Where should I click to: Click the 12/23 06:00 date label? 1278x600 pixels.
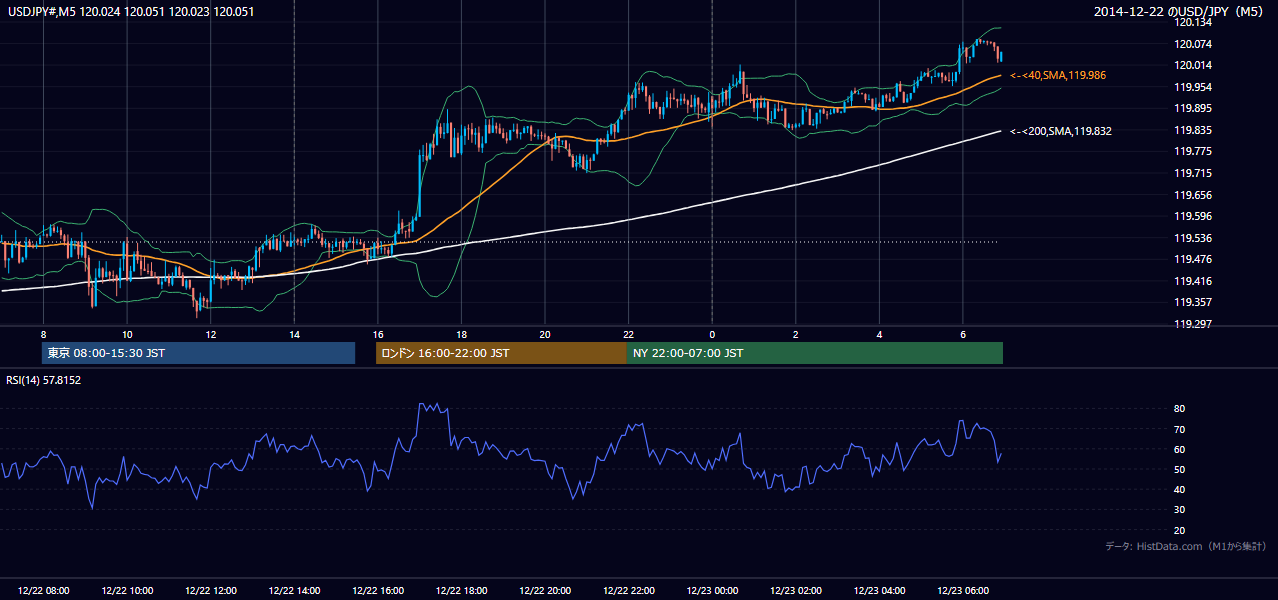pos(963,591)
